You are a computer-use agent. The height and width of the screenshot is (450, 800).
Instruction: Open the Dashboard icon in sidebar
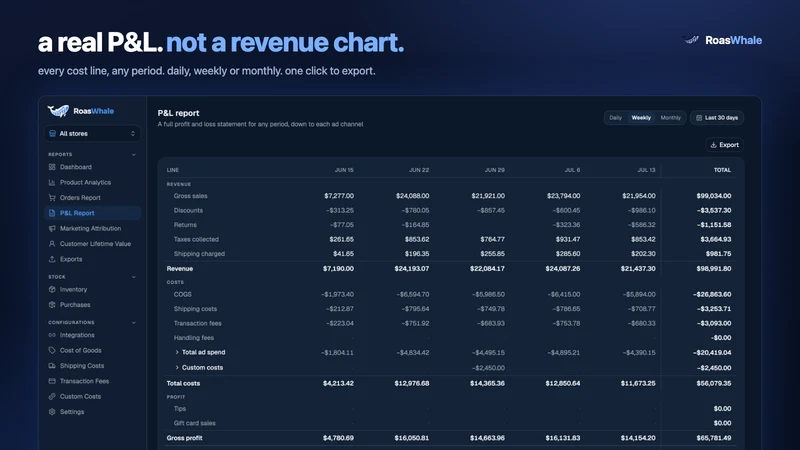[x=52, y=167]
